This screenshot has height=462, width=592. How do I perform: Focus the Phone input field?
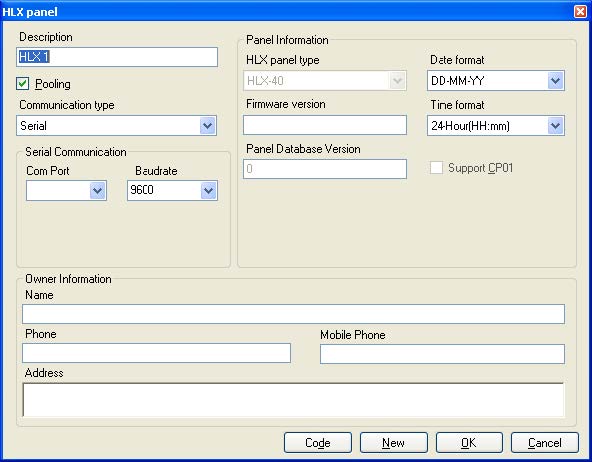coord(156,353)
